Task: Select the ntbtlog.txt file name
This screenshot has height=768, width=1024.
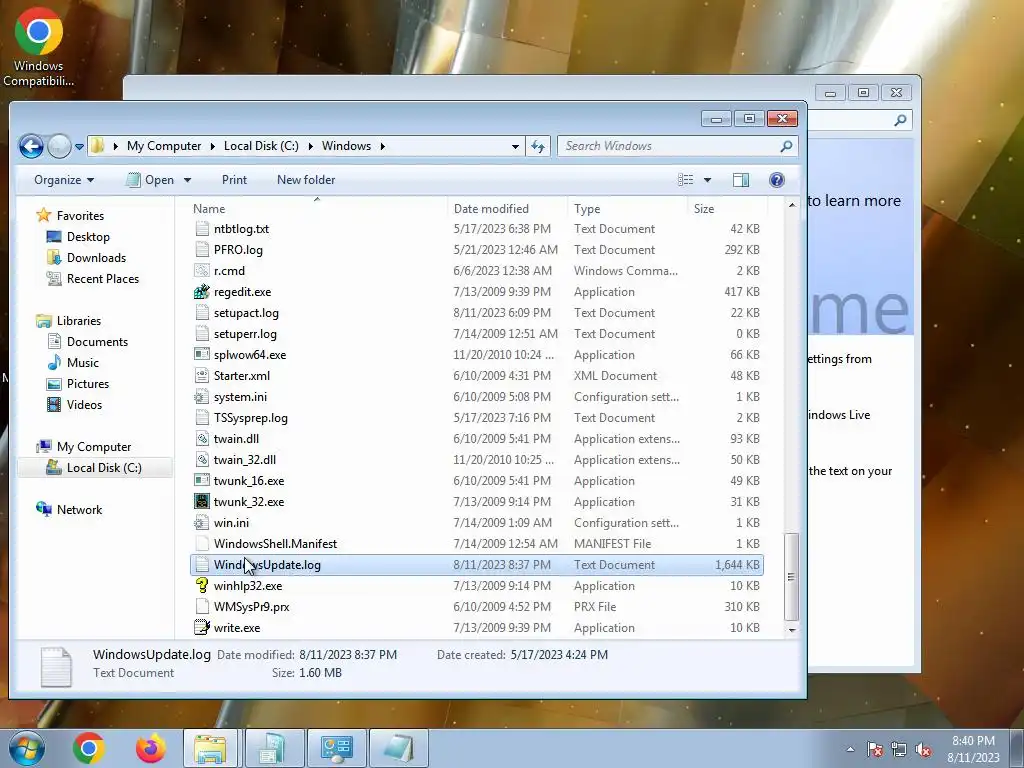Action: [241, 229]
